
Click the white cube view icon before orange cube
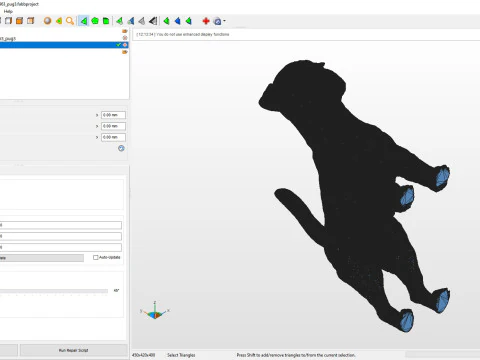pyautogui.click(x=8, y=21)
